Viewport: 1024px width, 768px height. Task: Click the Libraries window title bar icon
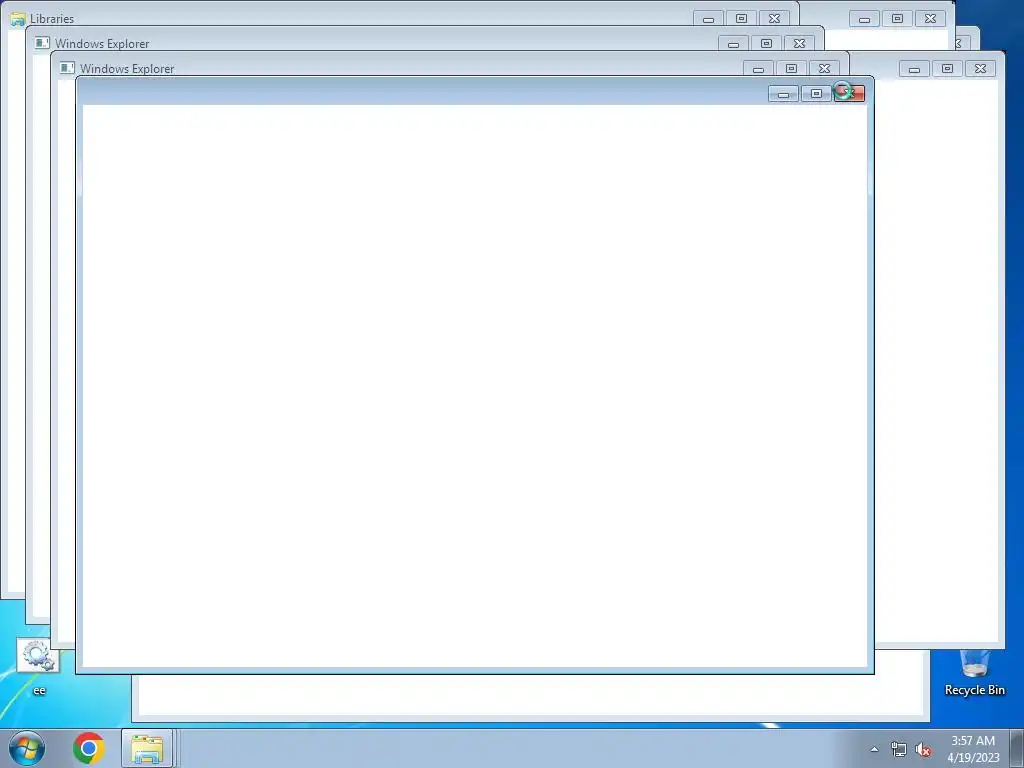18,19
